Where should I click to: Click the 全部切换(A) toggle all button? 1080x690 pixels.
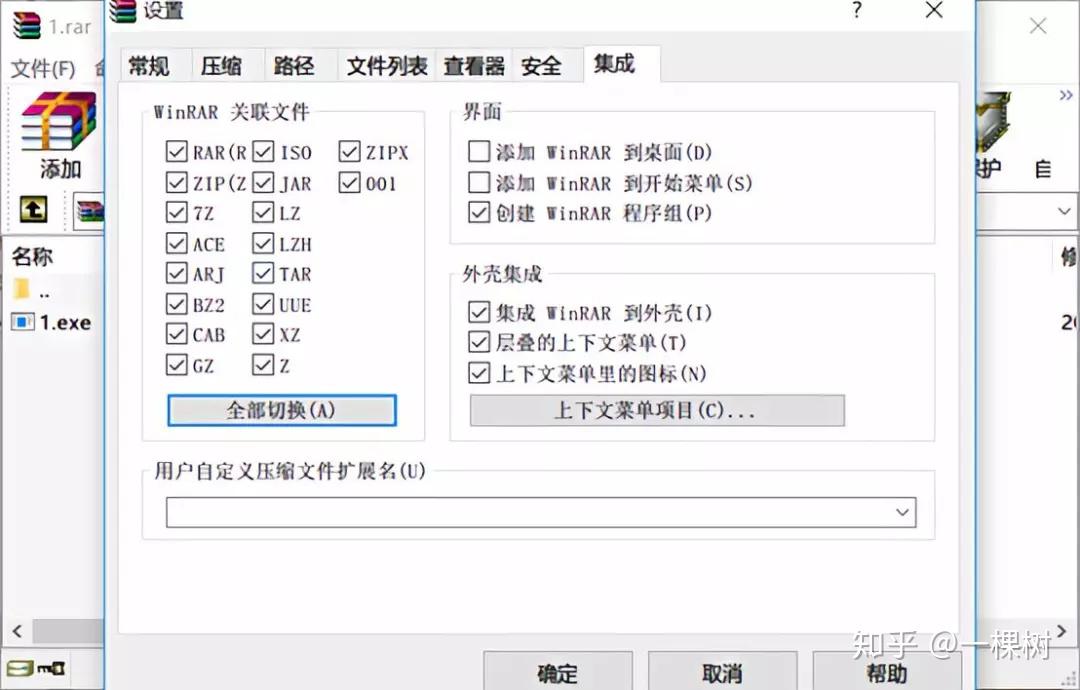click(282, 410)
